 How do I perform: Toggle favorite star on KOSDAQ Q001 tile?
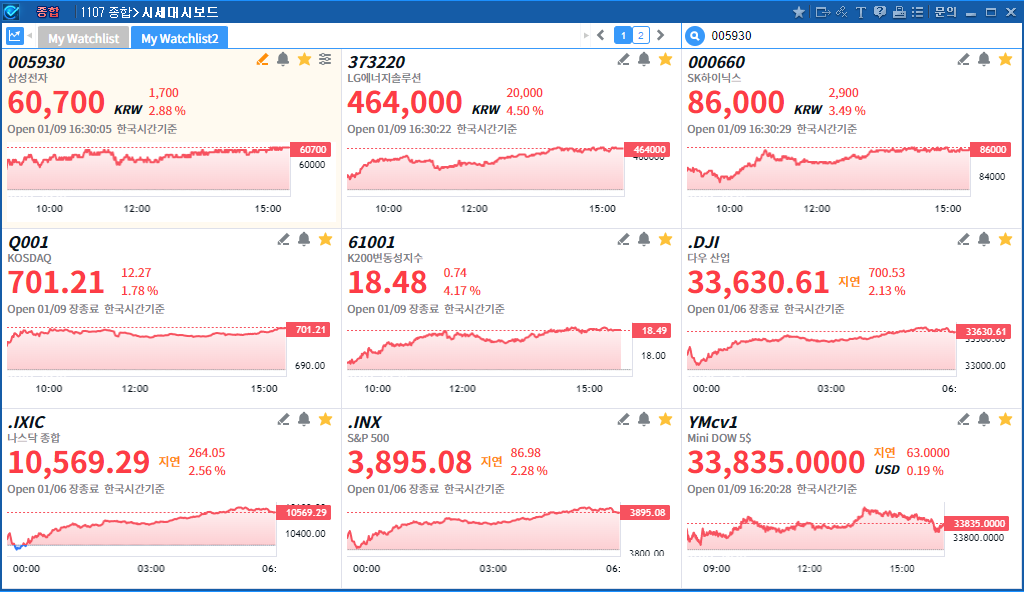pos(325,239)
